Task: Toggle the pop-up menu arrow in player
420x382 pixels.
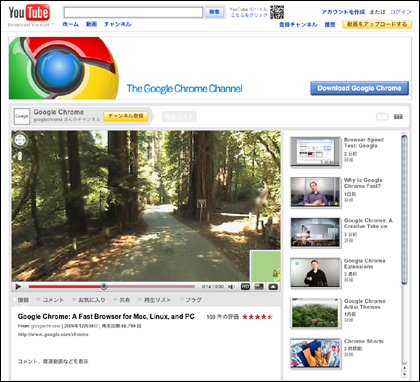Action: (273, 287)
